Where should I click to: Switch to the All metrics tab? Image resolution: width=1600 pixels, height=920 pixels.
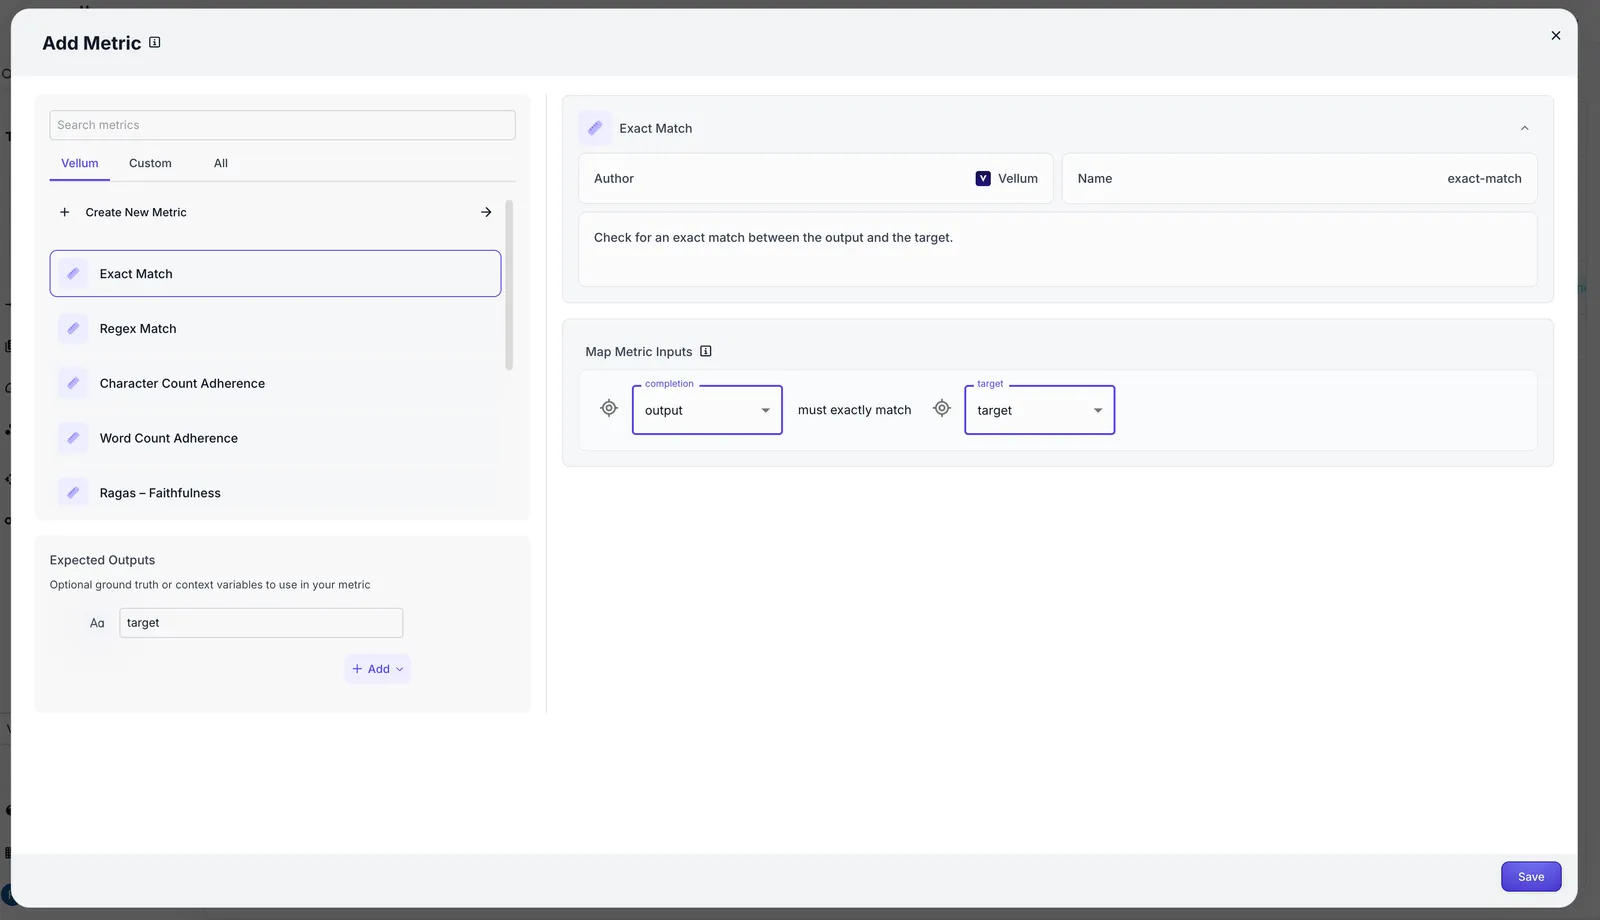[221, 163]
